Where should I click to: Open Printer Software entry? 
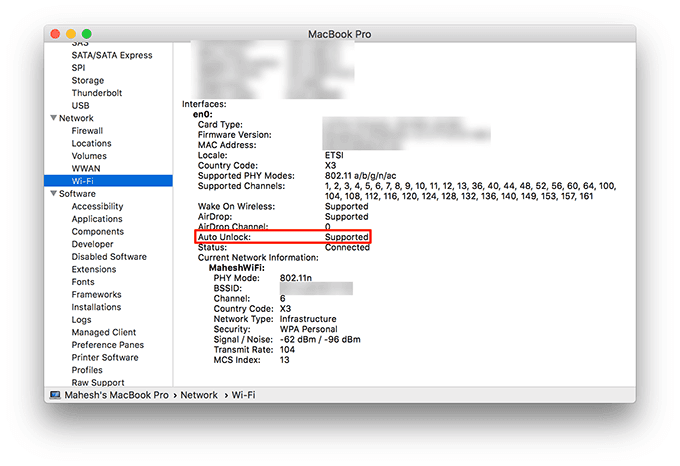[105, 358]
